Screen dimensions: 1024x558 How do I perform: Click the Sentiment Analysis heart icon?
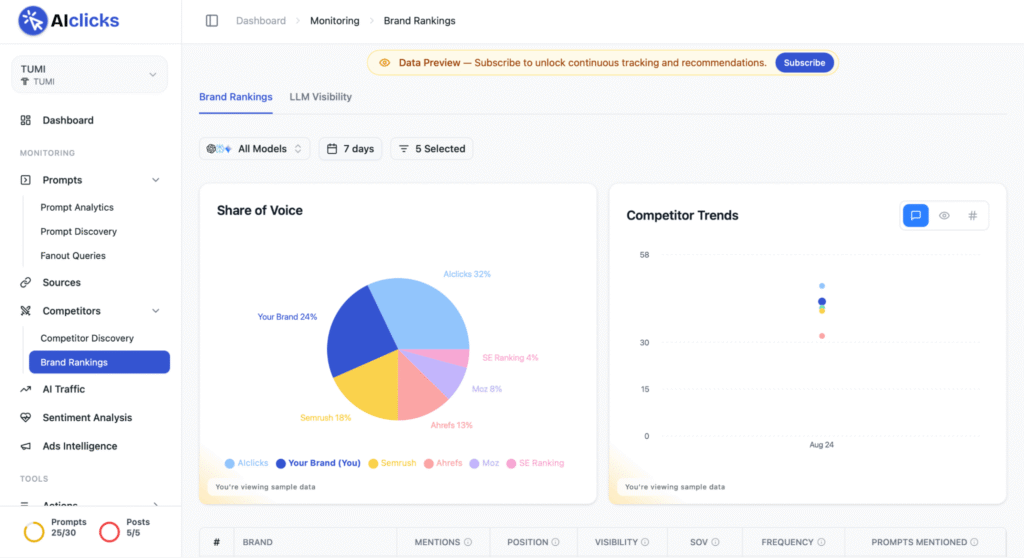[x=25, y=418]
